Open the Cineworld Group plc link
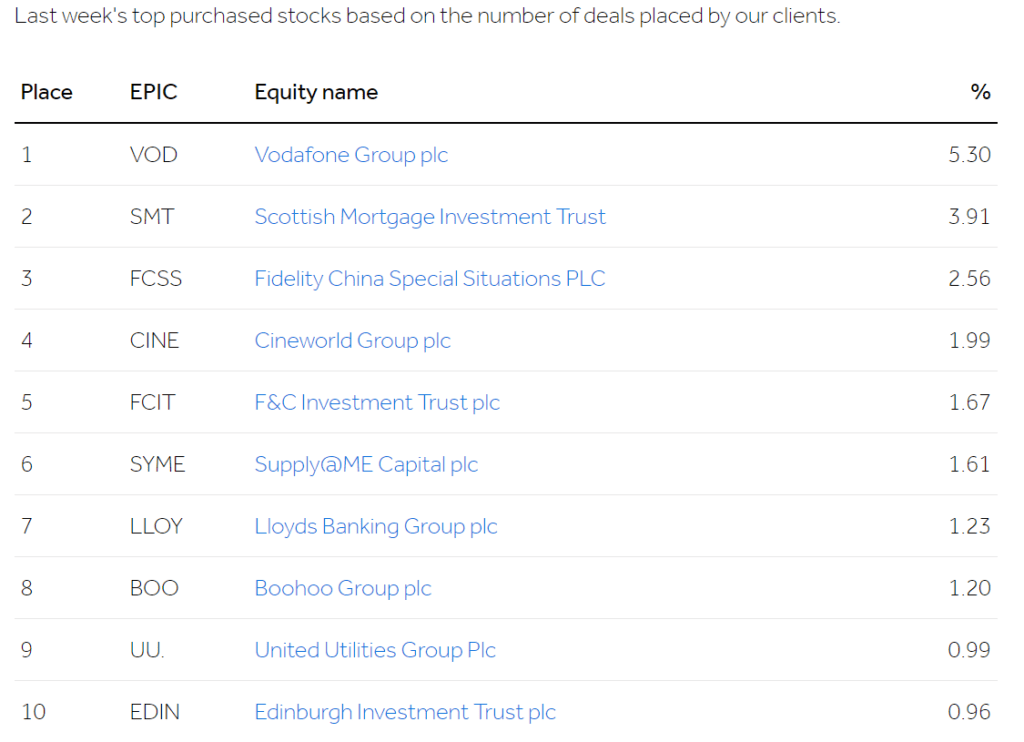The height and width of the screenshot is (742, 1024). (352, 341)
